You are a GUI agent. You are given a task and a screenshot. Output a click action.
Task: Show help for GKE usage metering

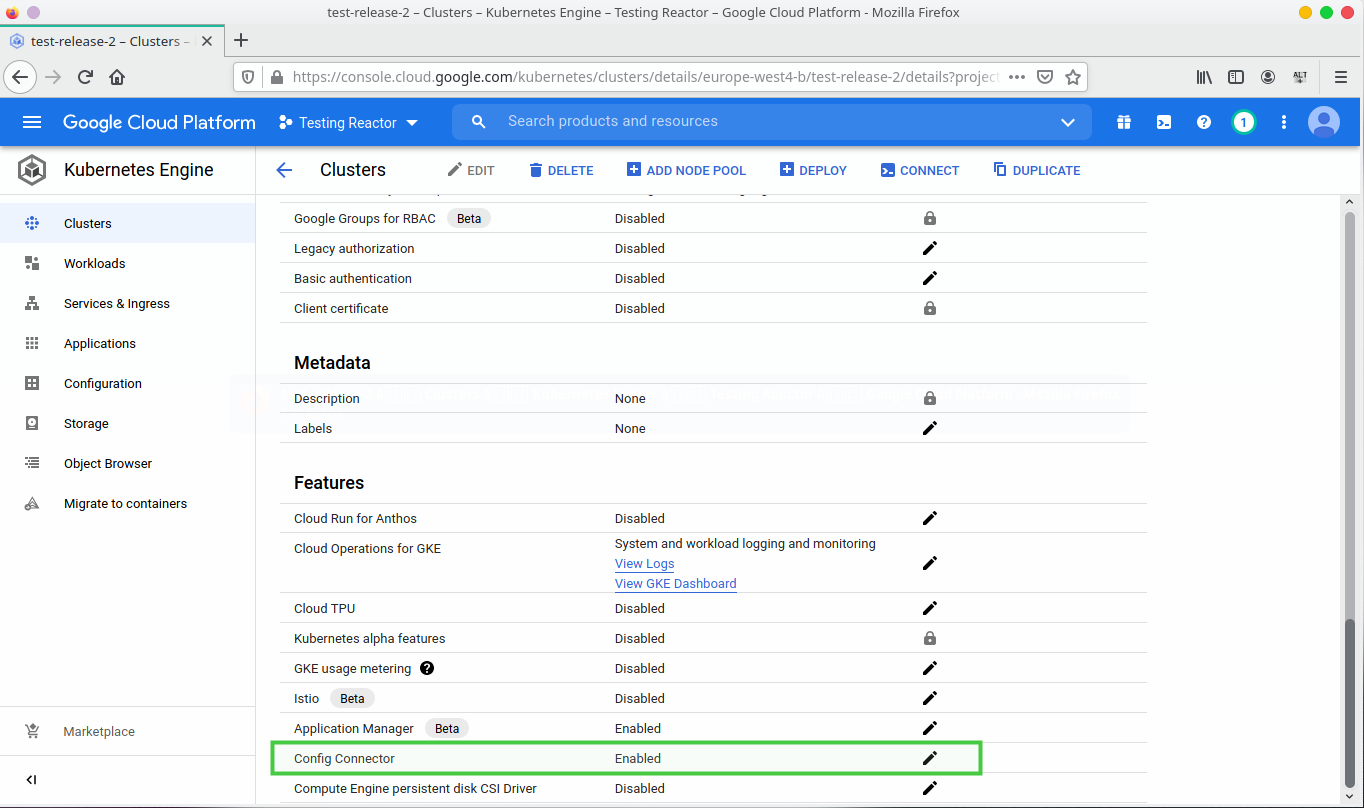pos(427,668)
